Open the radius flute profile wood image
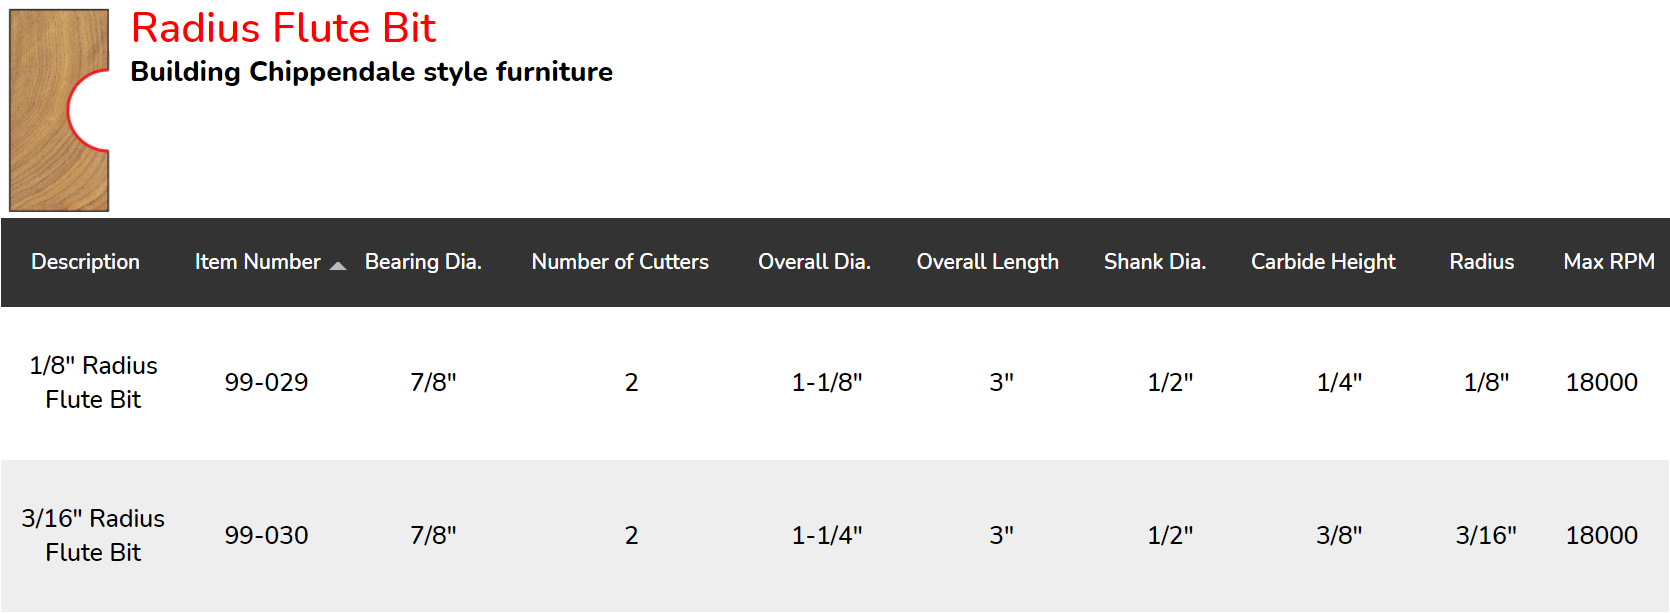 [x=59, y=110]
